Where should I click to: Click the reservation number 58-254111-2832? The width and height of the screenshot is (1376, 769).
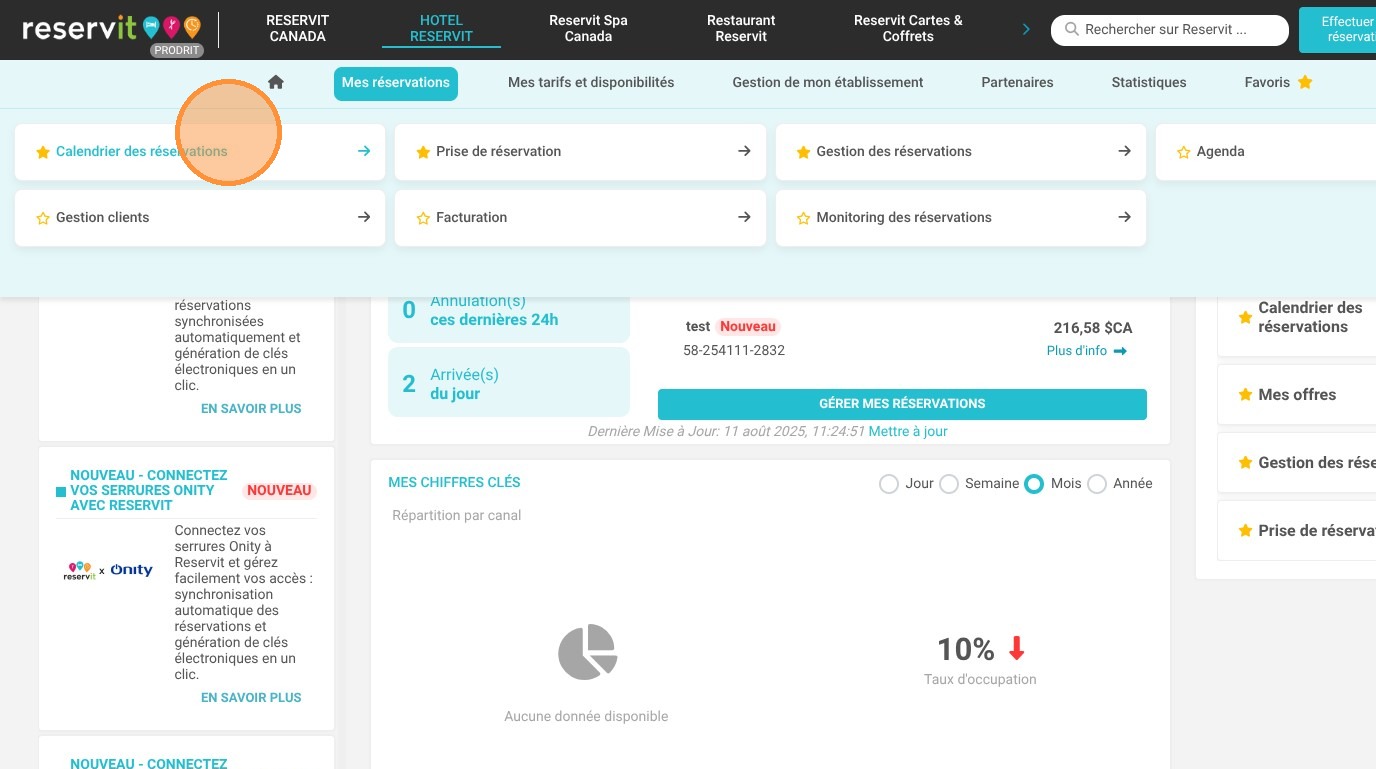pos(734,351)
